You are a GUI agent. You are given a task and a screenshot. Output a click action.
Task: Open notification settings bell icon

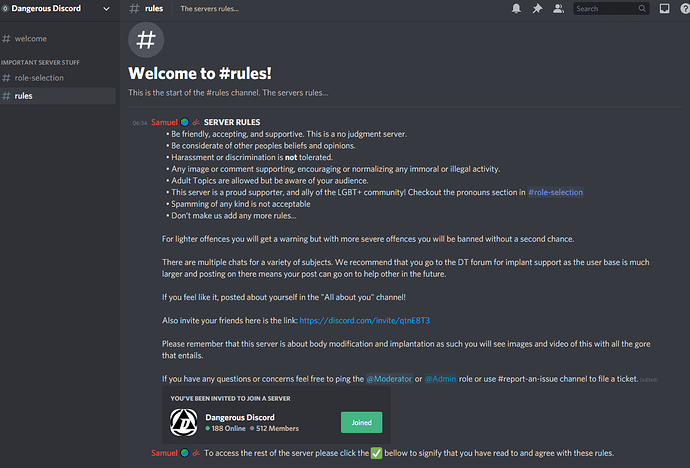coord(516,8)
